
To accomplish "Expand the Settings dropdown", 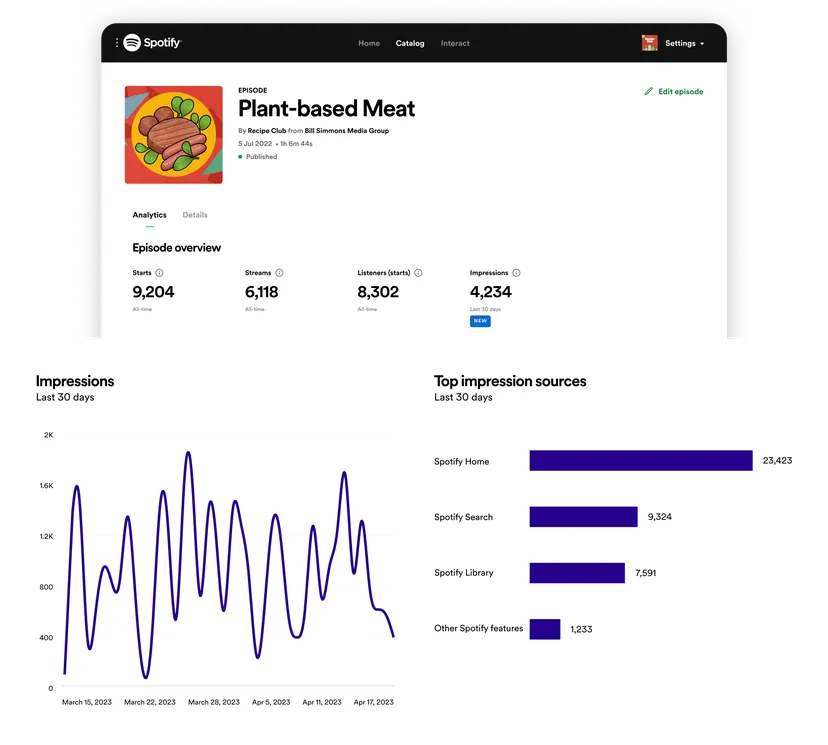I will coord(684,43).
